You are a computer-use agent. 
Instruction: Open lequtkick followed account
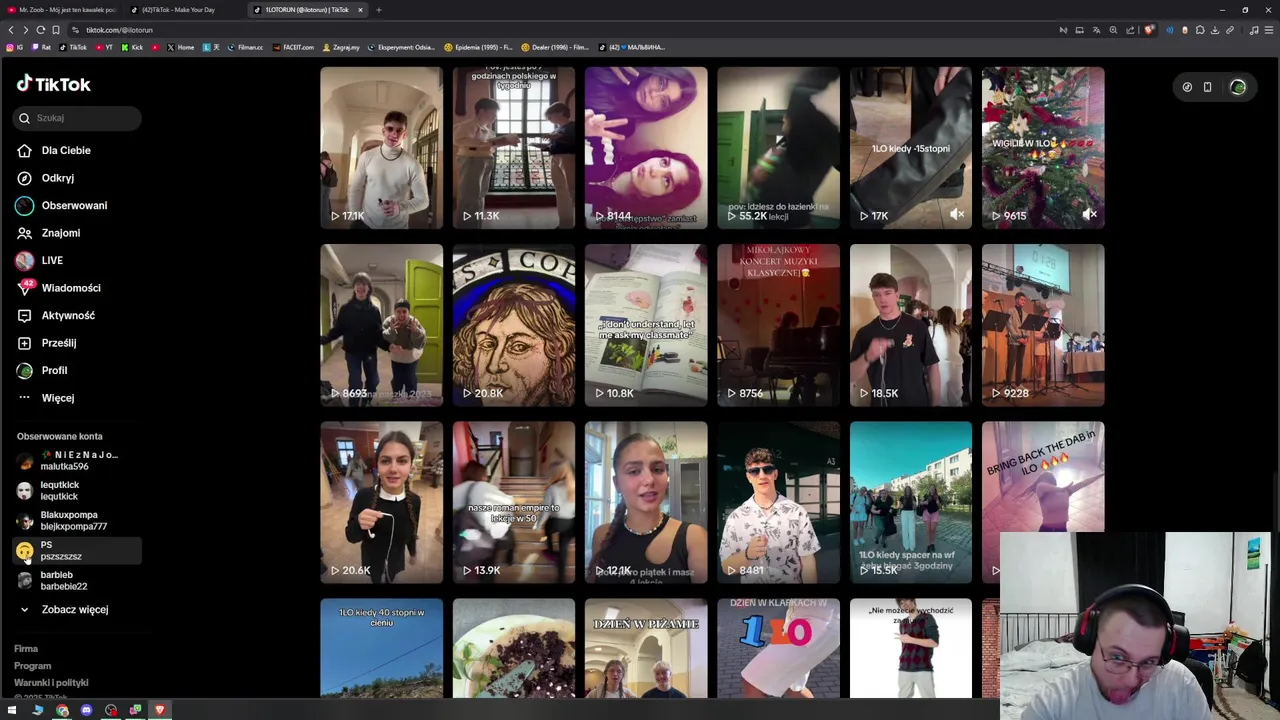coord(78,490)
